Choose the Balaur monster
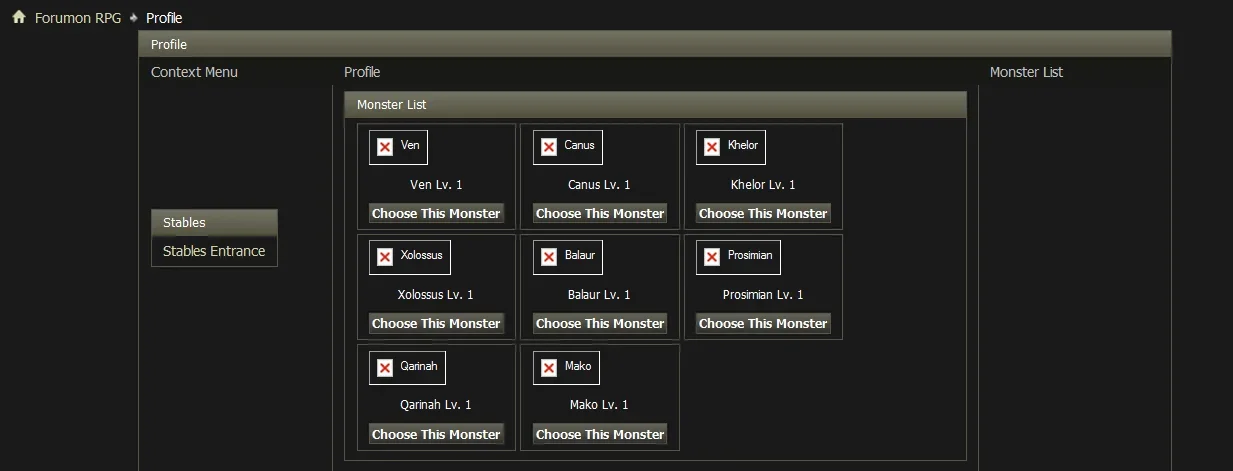Viewport: 1233px width, 471px height. (600, 323)
